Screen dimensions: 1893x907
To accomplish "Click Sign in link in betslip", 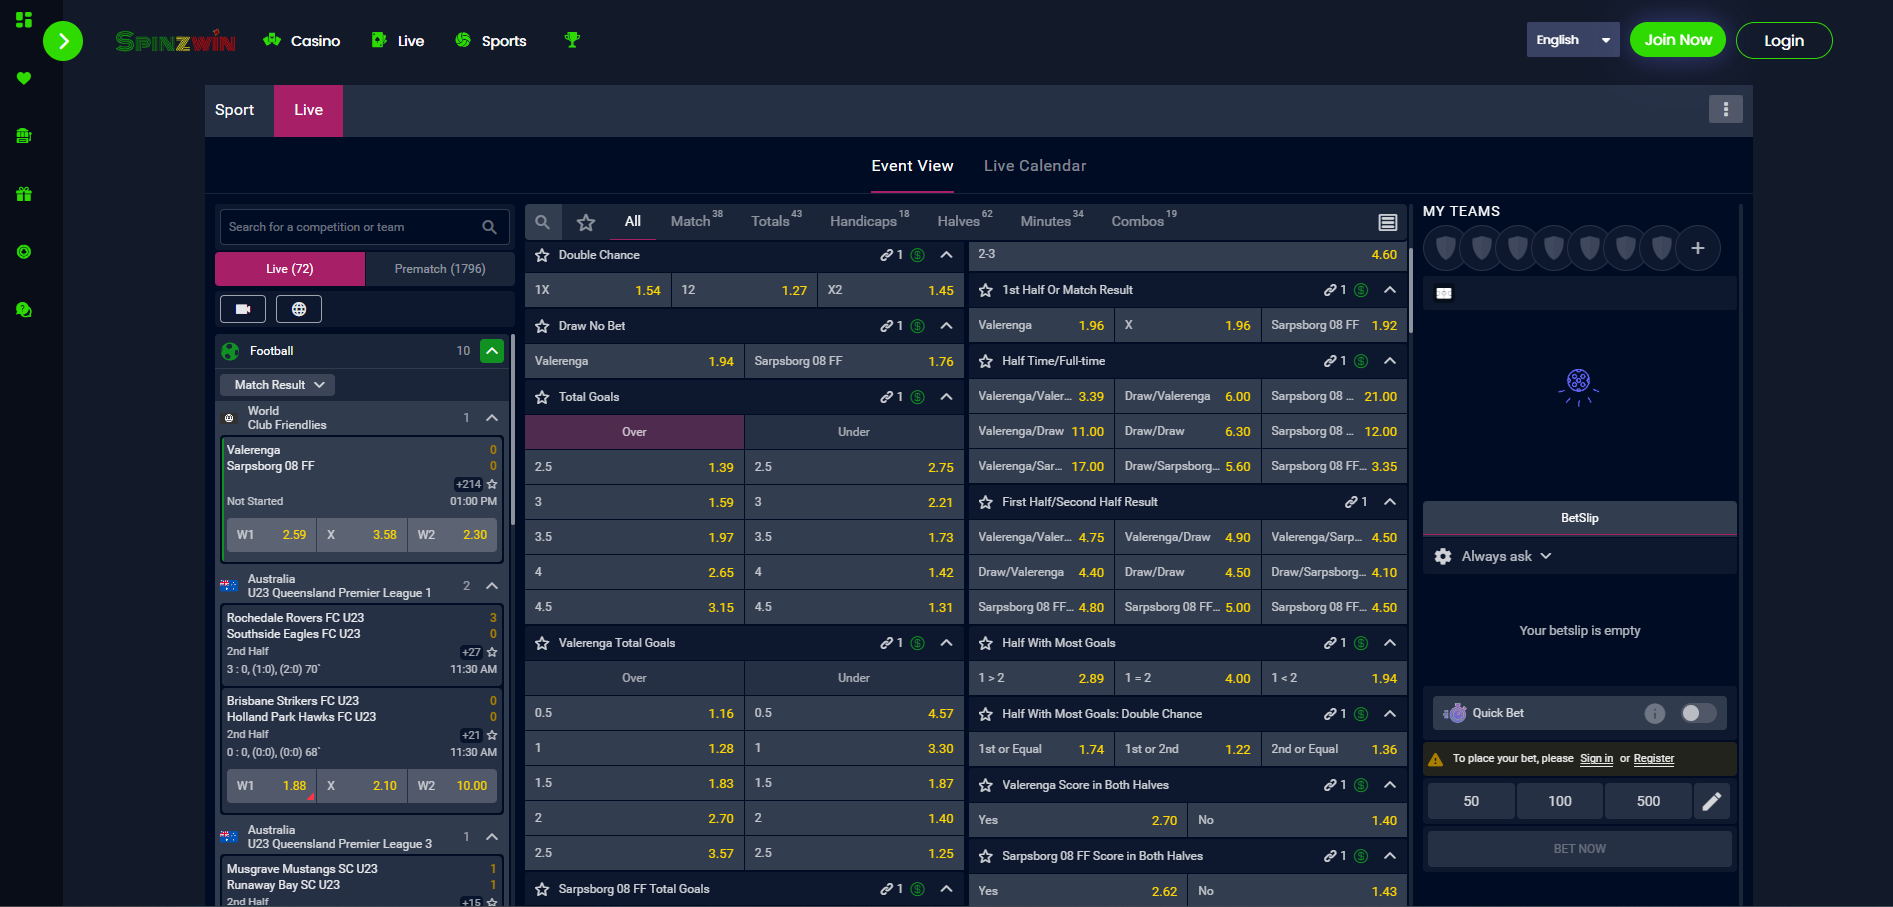I will (1596, 759).
